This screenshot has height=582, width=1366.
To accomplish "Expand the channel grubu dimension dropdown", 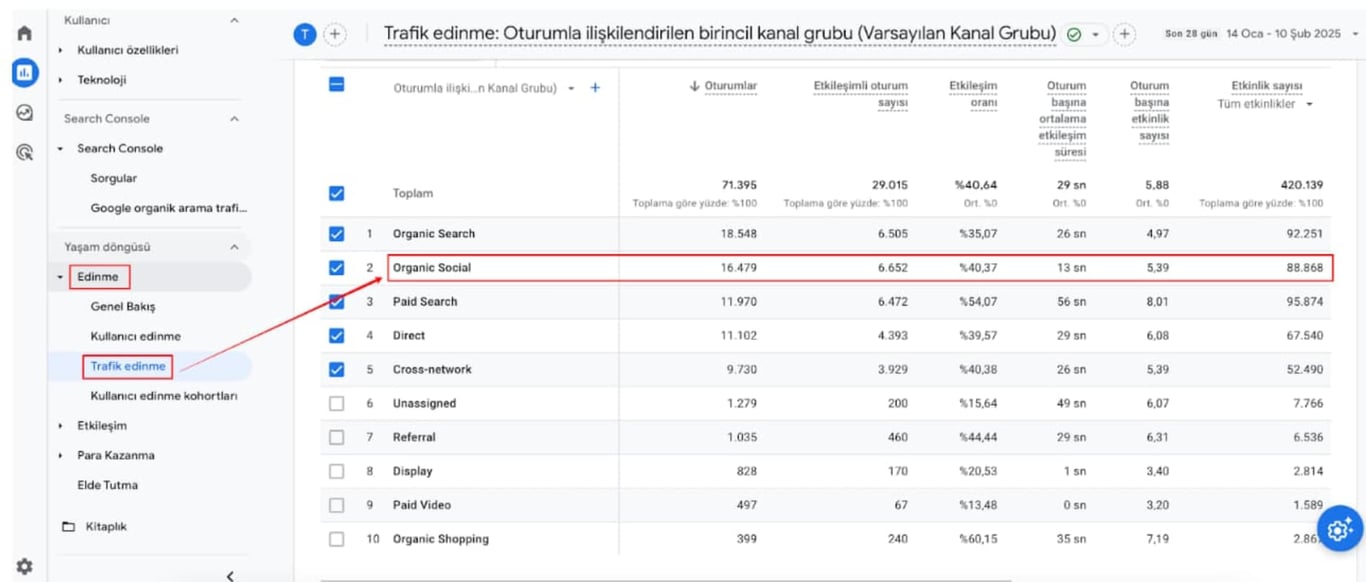I will [x=572, y=88].
